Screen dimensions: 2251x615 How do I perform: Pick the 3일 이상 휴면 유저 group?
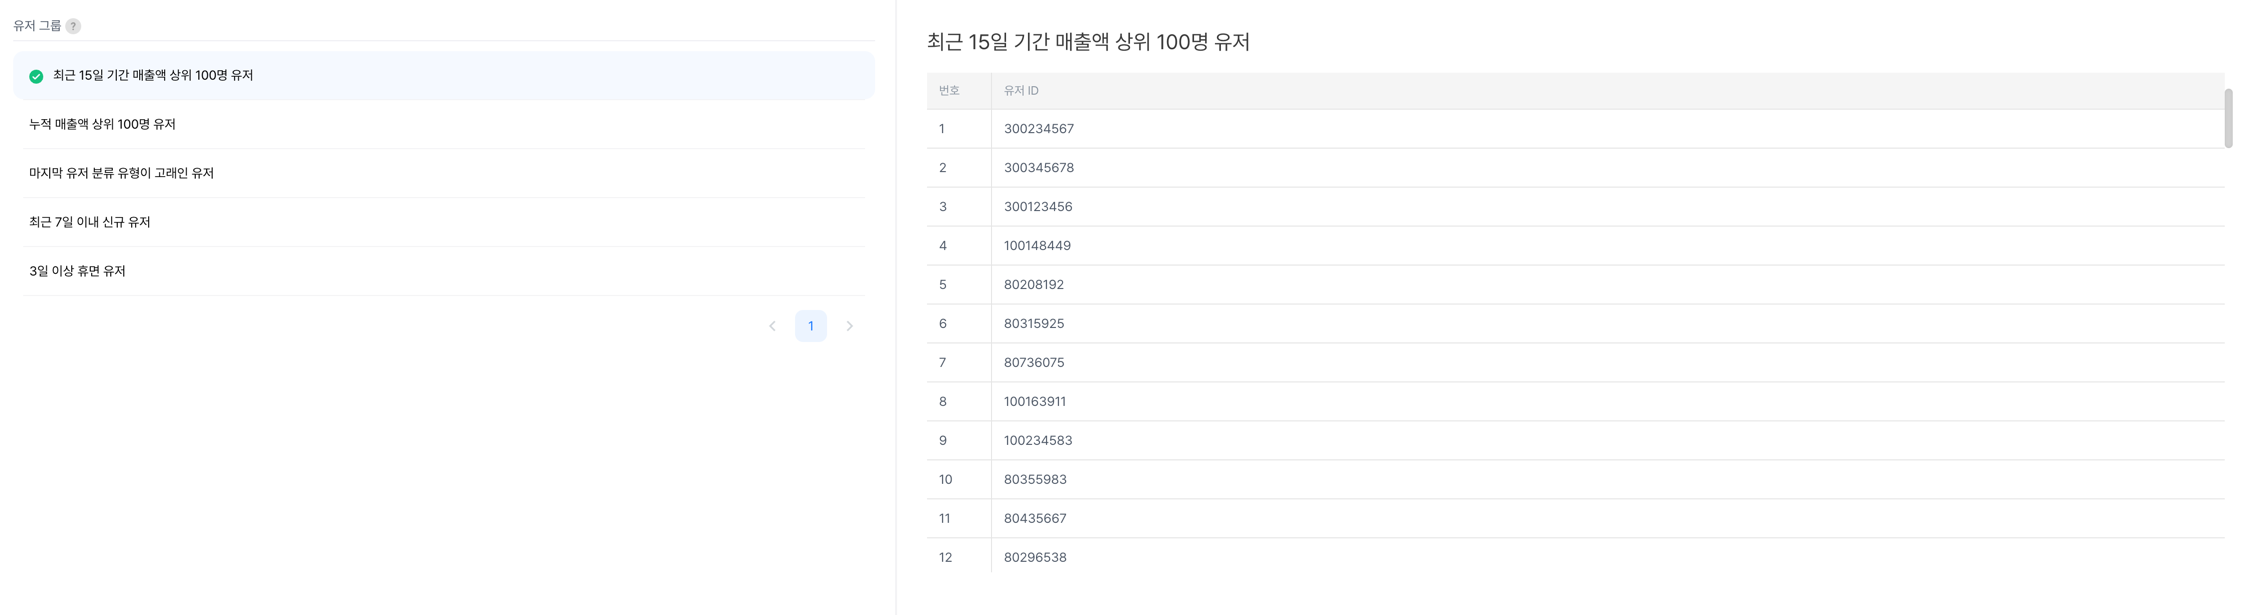click(77, 271)
